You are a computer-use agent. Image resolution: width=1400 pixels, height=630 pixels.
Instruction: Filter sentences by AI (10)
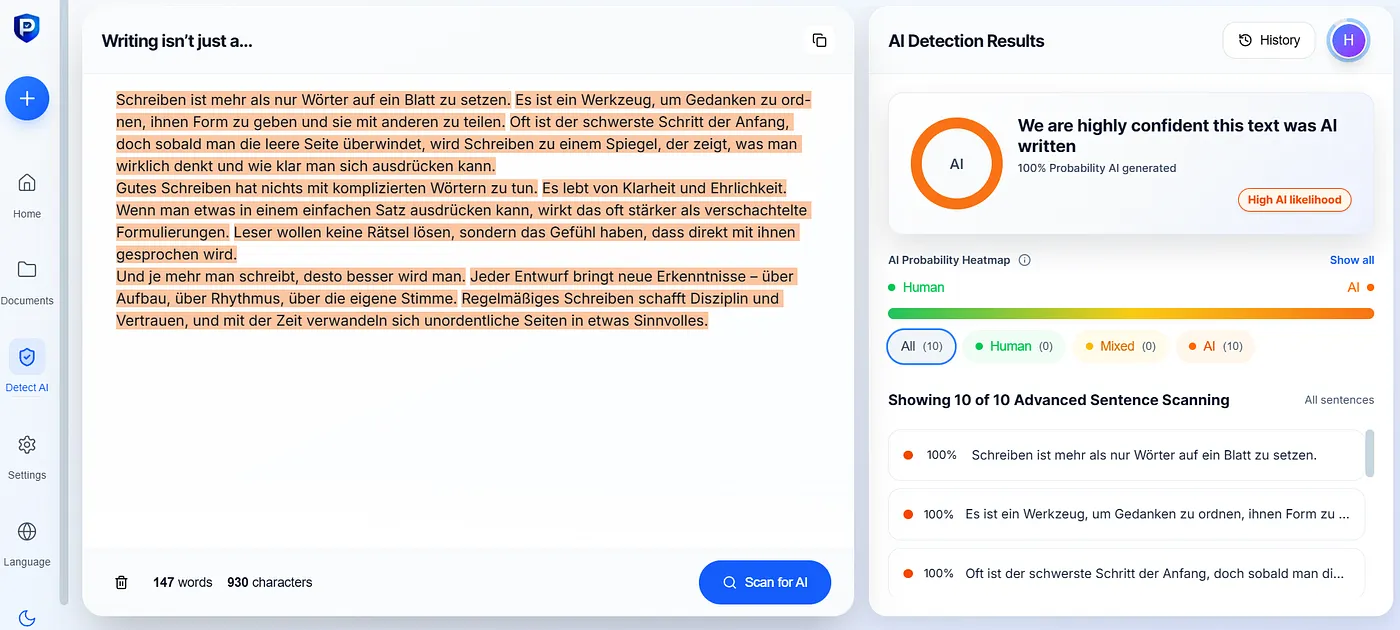(1215, 346)
